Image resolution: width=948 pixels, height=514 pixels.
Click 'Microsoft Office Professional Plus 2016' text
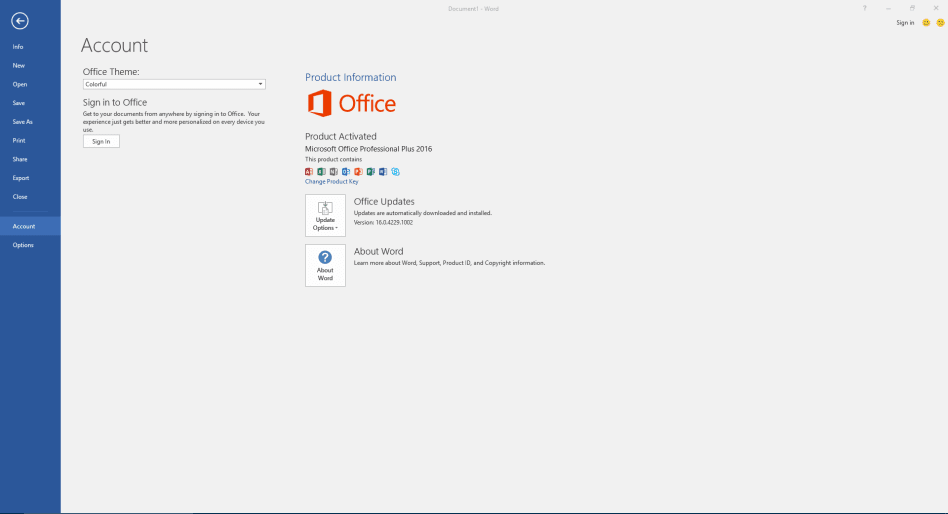(368, 149)
